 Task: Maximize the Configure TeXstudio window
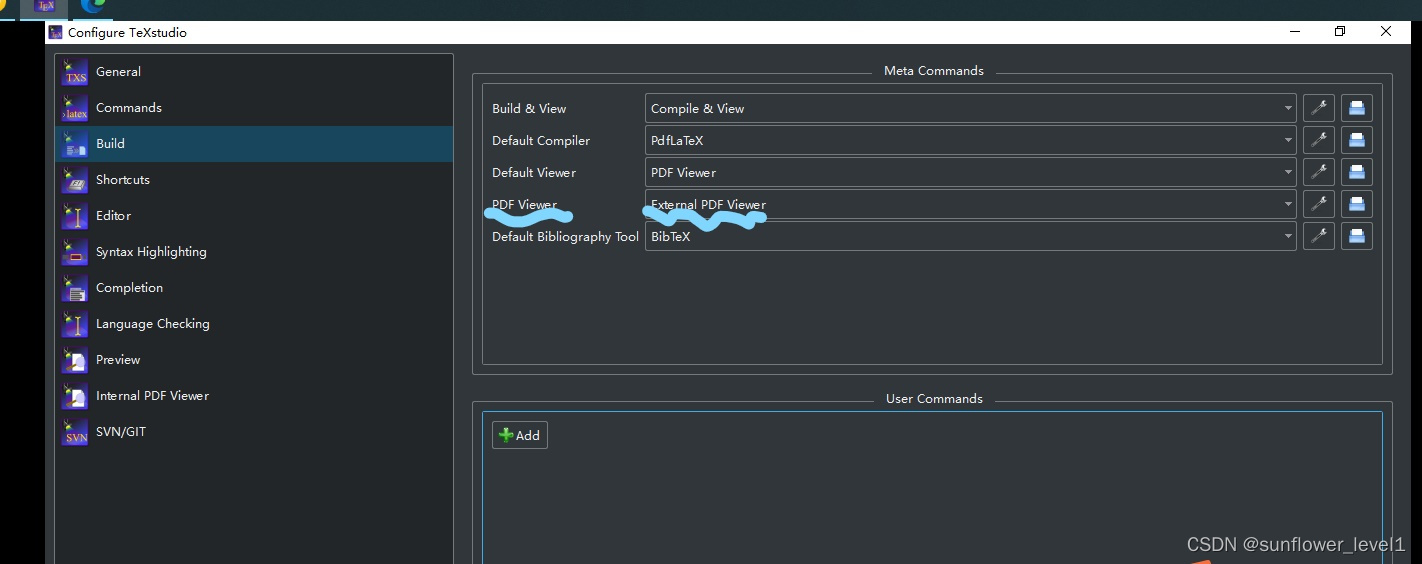point(1340,32)
